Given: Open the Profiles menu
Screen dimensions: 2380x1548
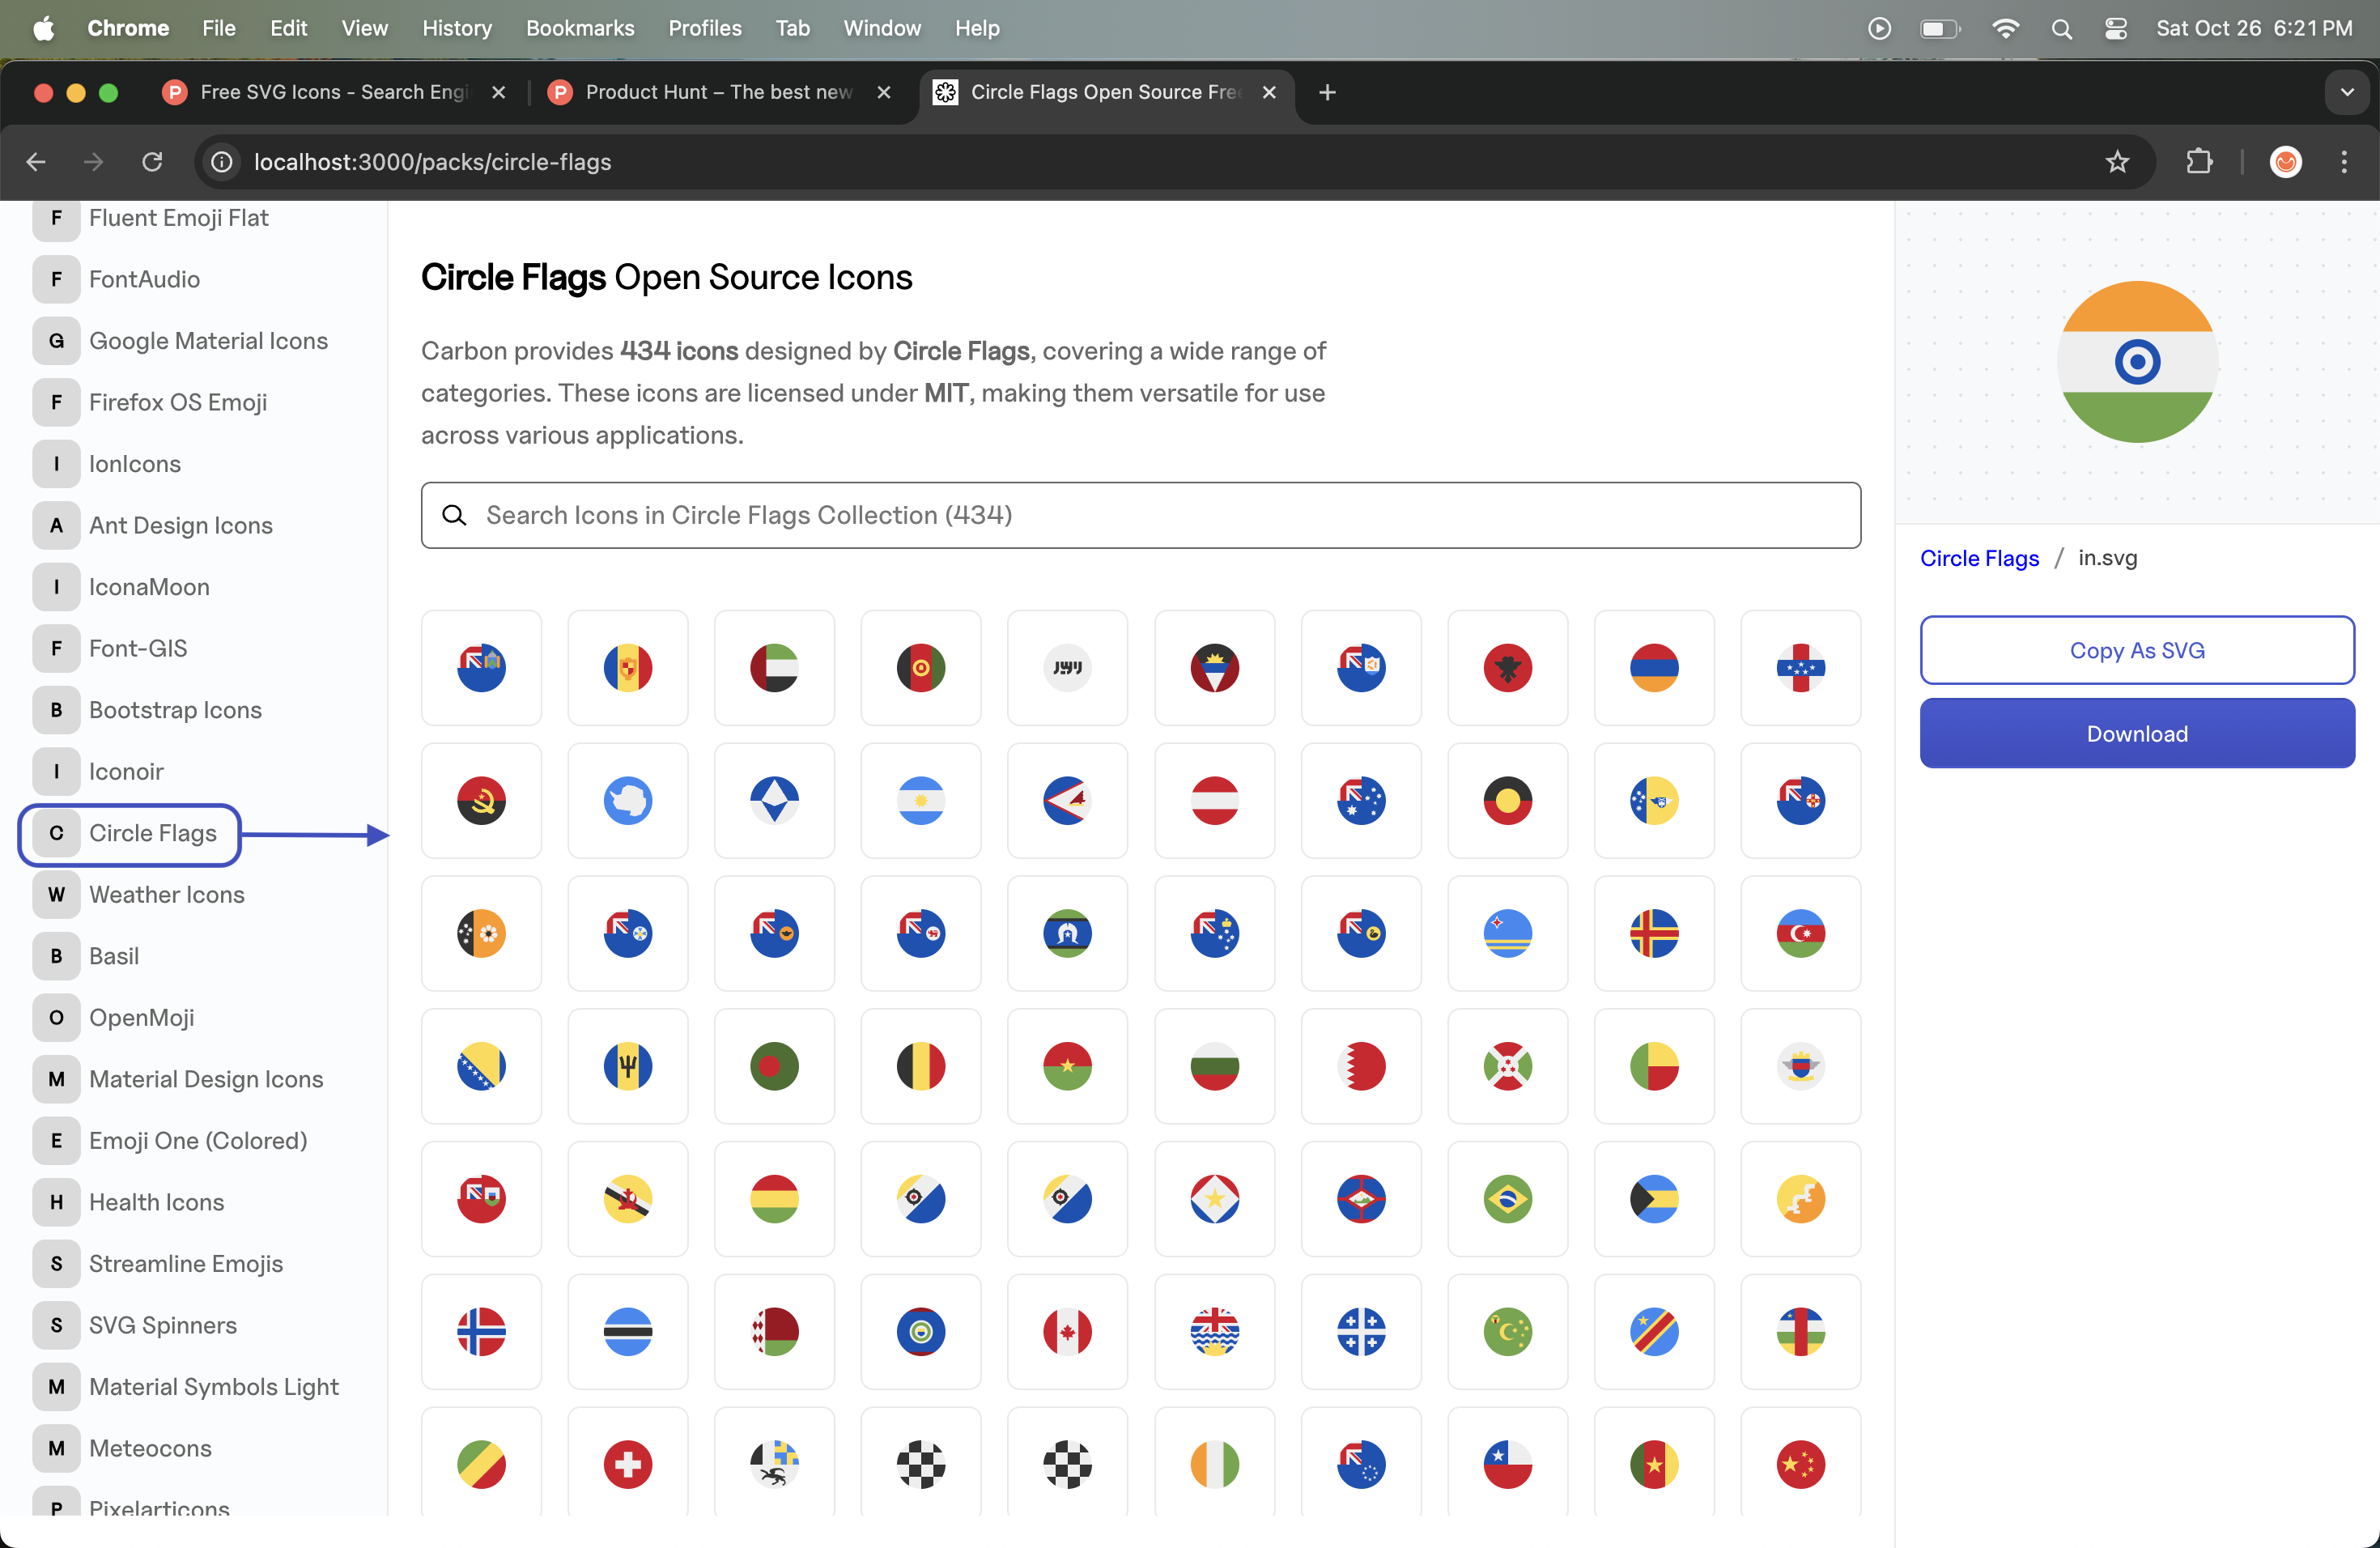Looking at the screenshot, I should pos(705,28).
